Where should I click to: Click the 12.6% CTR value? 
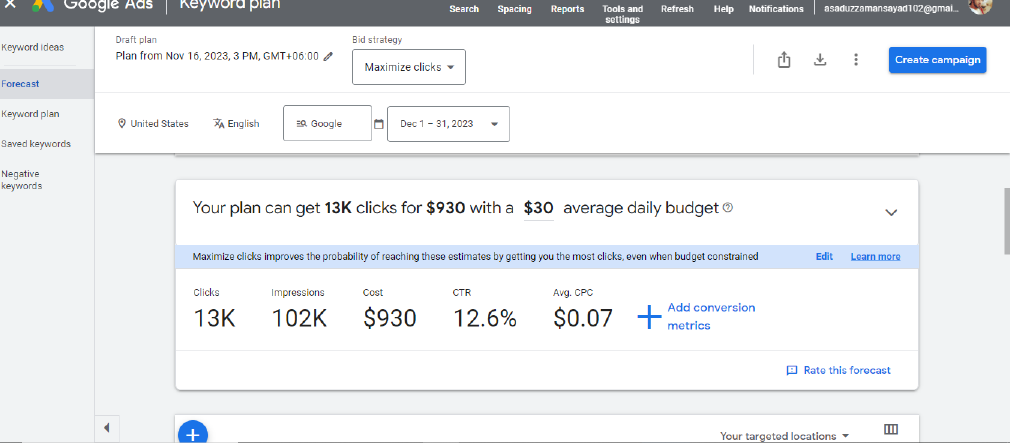tap(485, 318)
